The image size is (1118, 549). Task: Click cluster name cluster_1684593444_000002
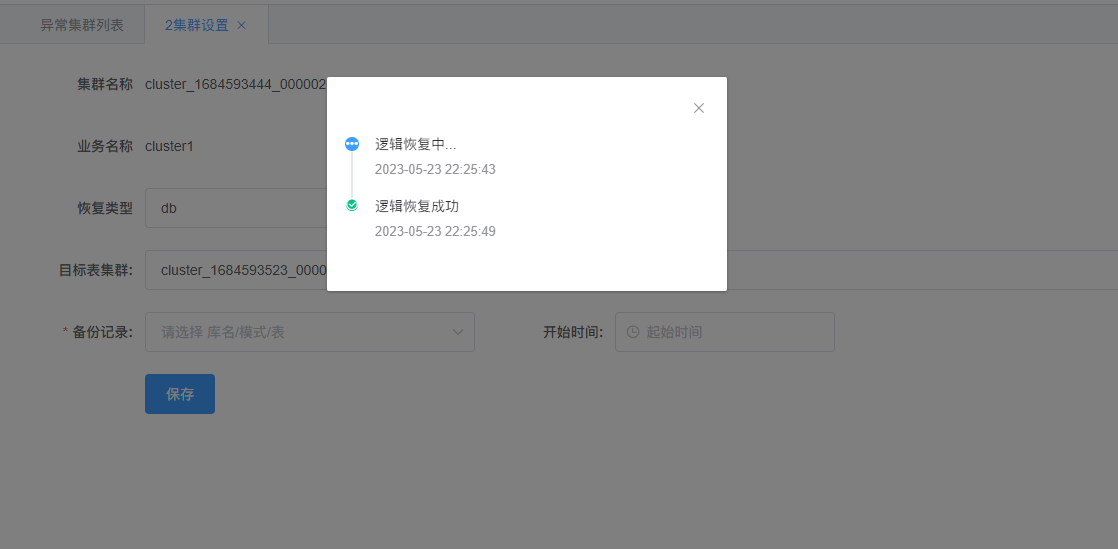click(x=235, y=84)
